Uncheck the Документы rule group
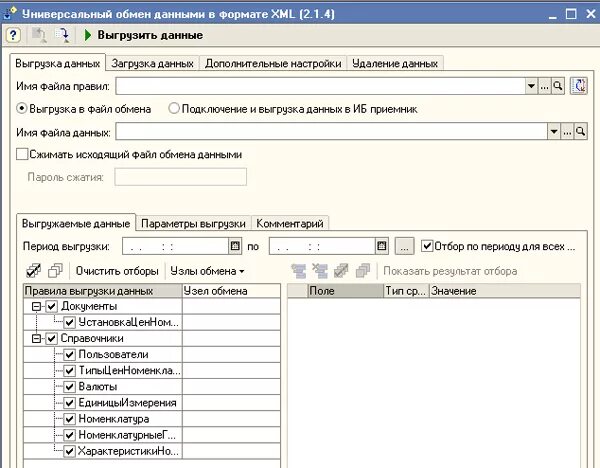The height and width of the screenshot is (468, 600). click(x=51, y=306)
